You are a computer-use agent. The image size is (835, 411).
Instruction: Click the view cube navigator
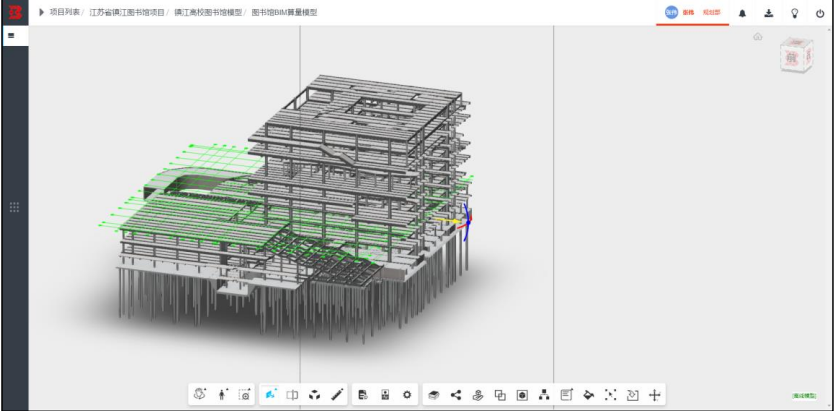click(797, 55)
